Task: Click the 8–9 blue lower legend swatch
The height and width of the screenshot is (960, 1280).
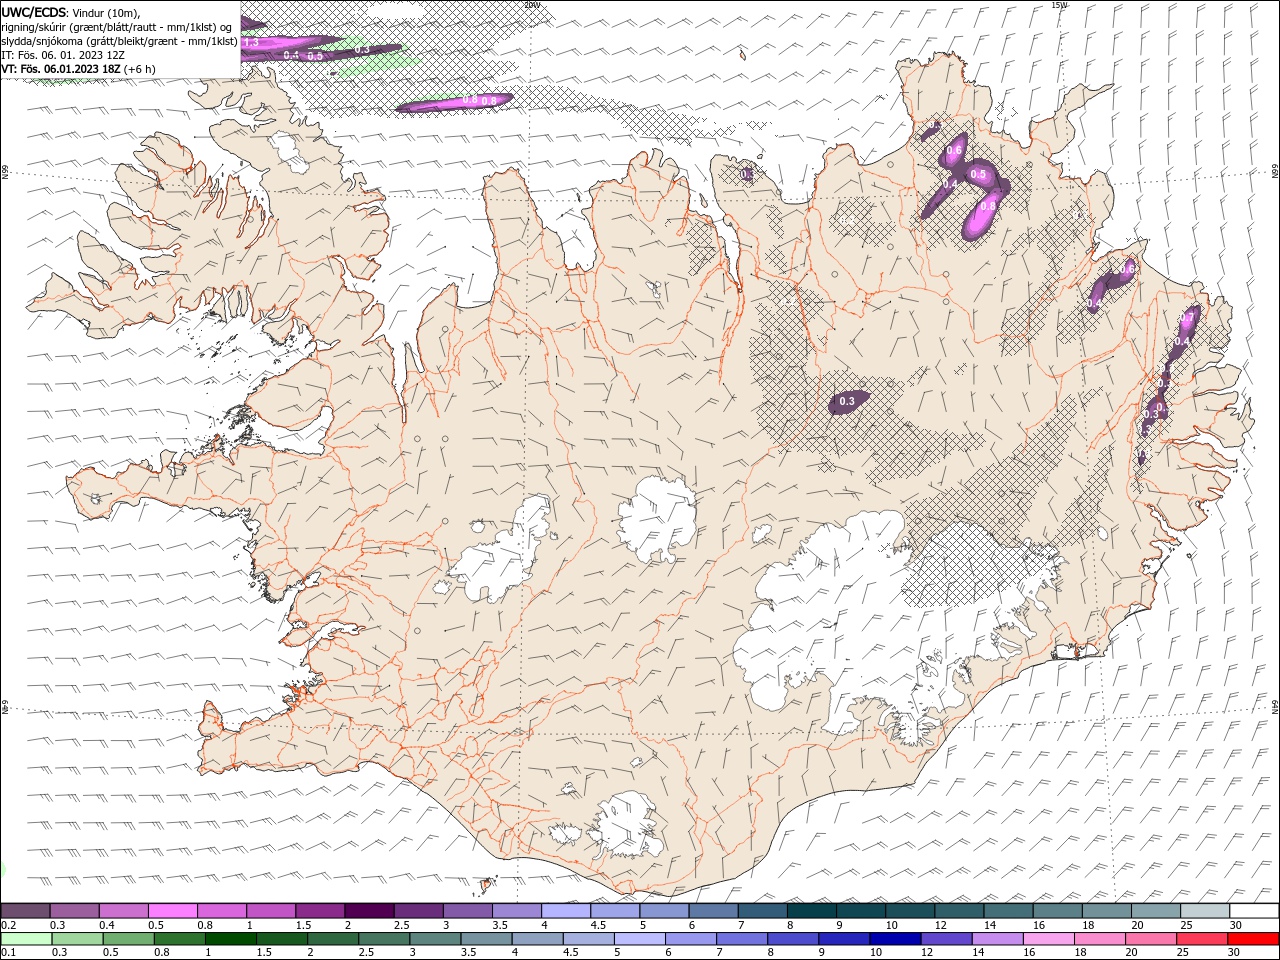Action: point(793,939)
